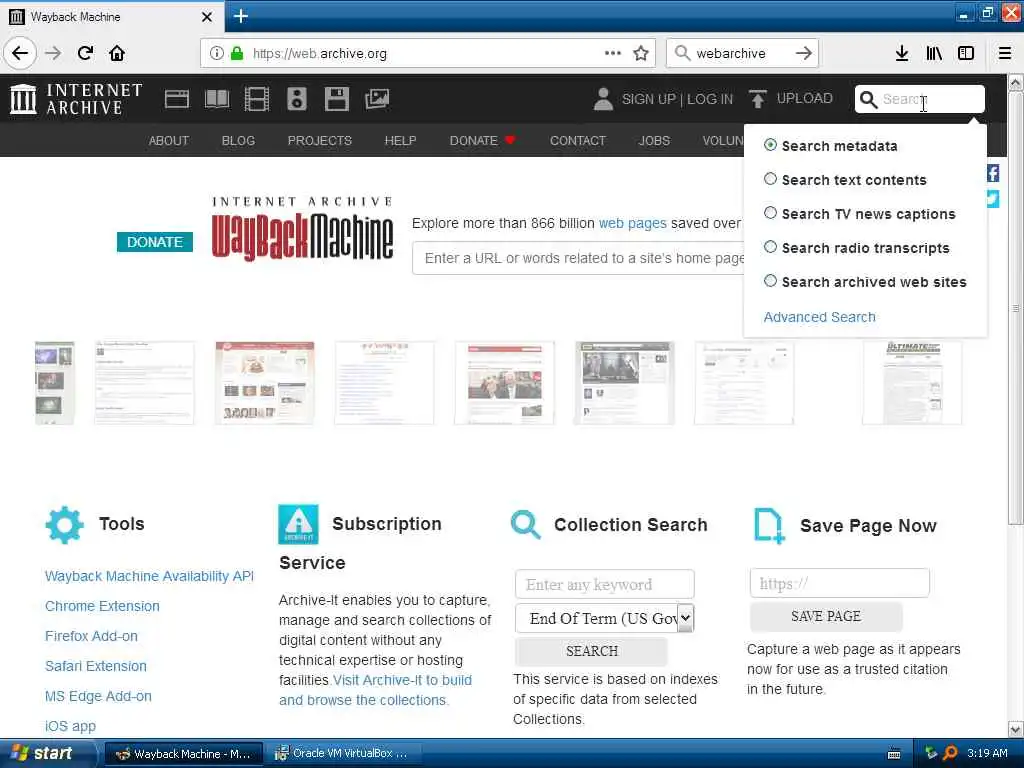The height and width of the screenshot is (768, 1024).
Task: Go to browser home page
Action: (117, 53)
